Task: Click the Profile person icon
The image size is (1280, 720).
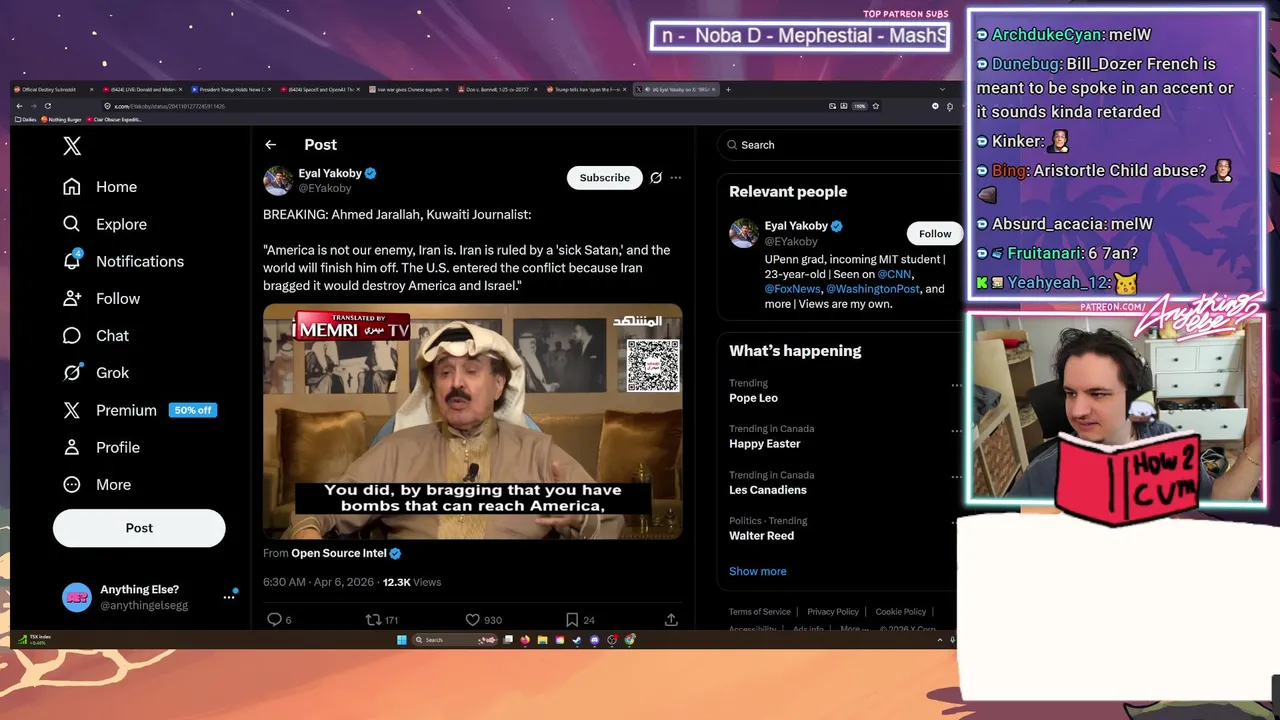Action: pyautogui.click(x=72, y=447)
